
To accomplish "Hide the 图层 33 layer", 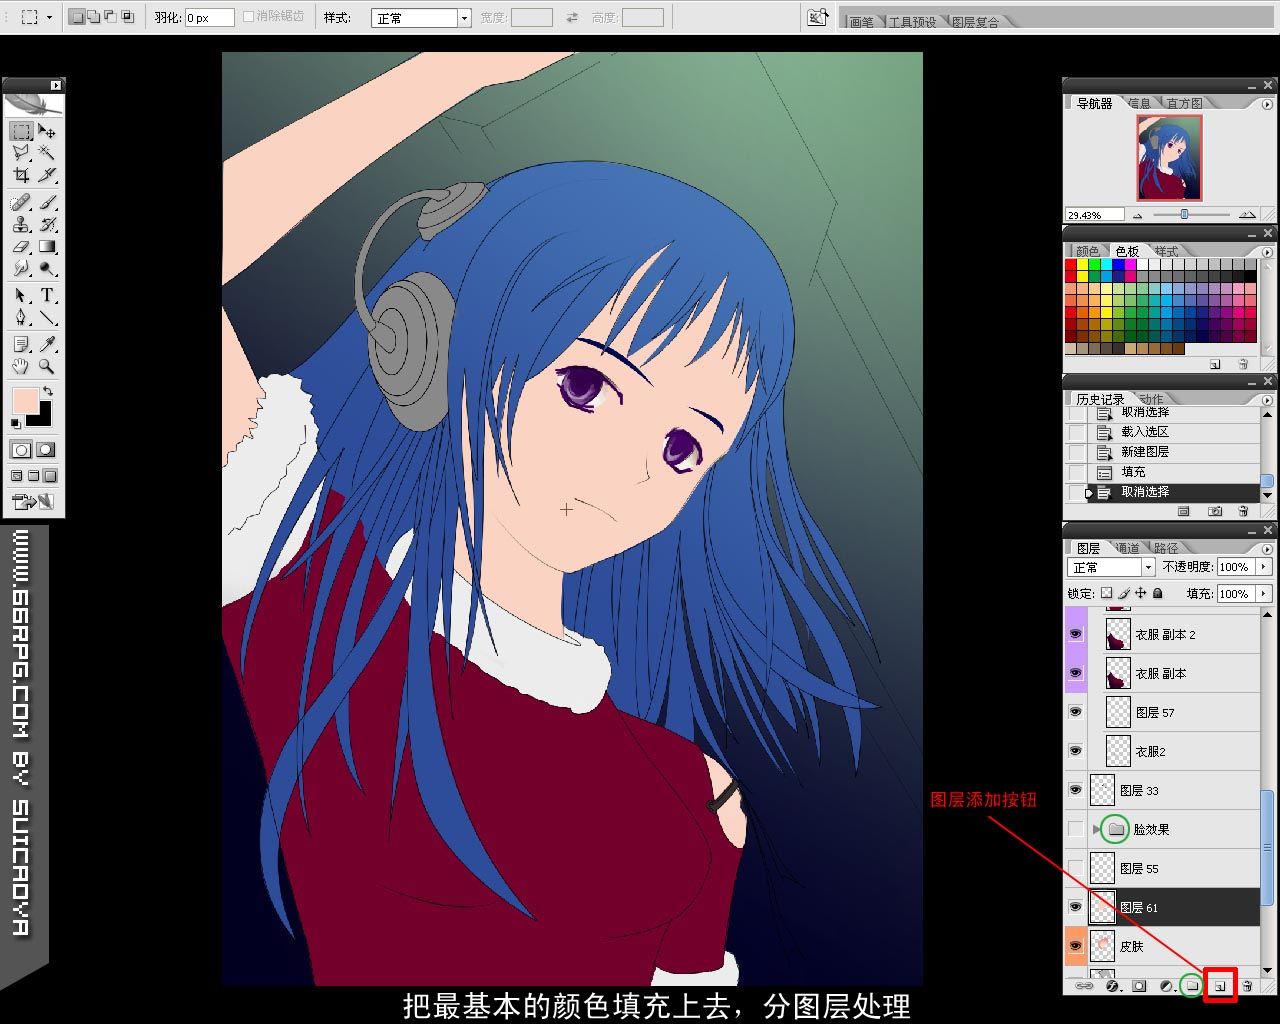I will pos(1076,790).
